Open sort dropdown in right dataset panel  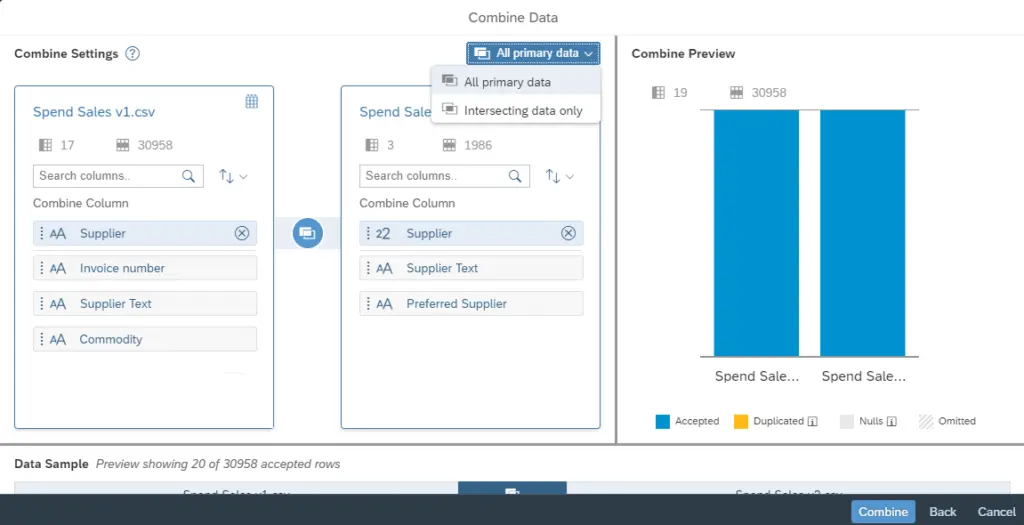[x=559, y=176]
